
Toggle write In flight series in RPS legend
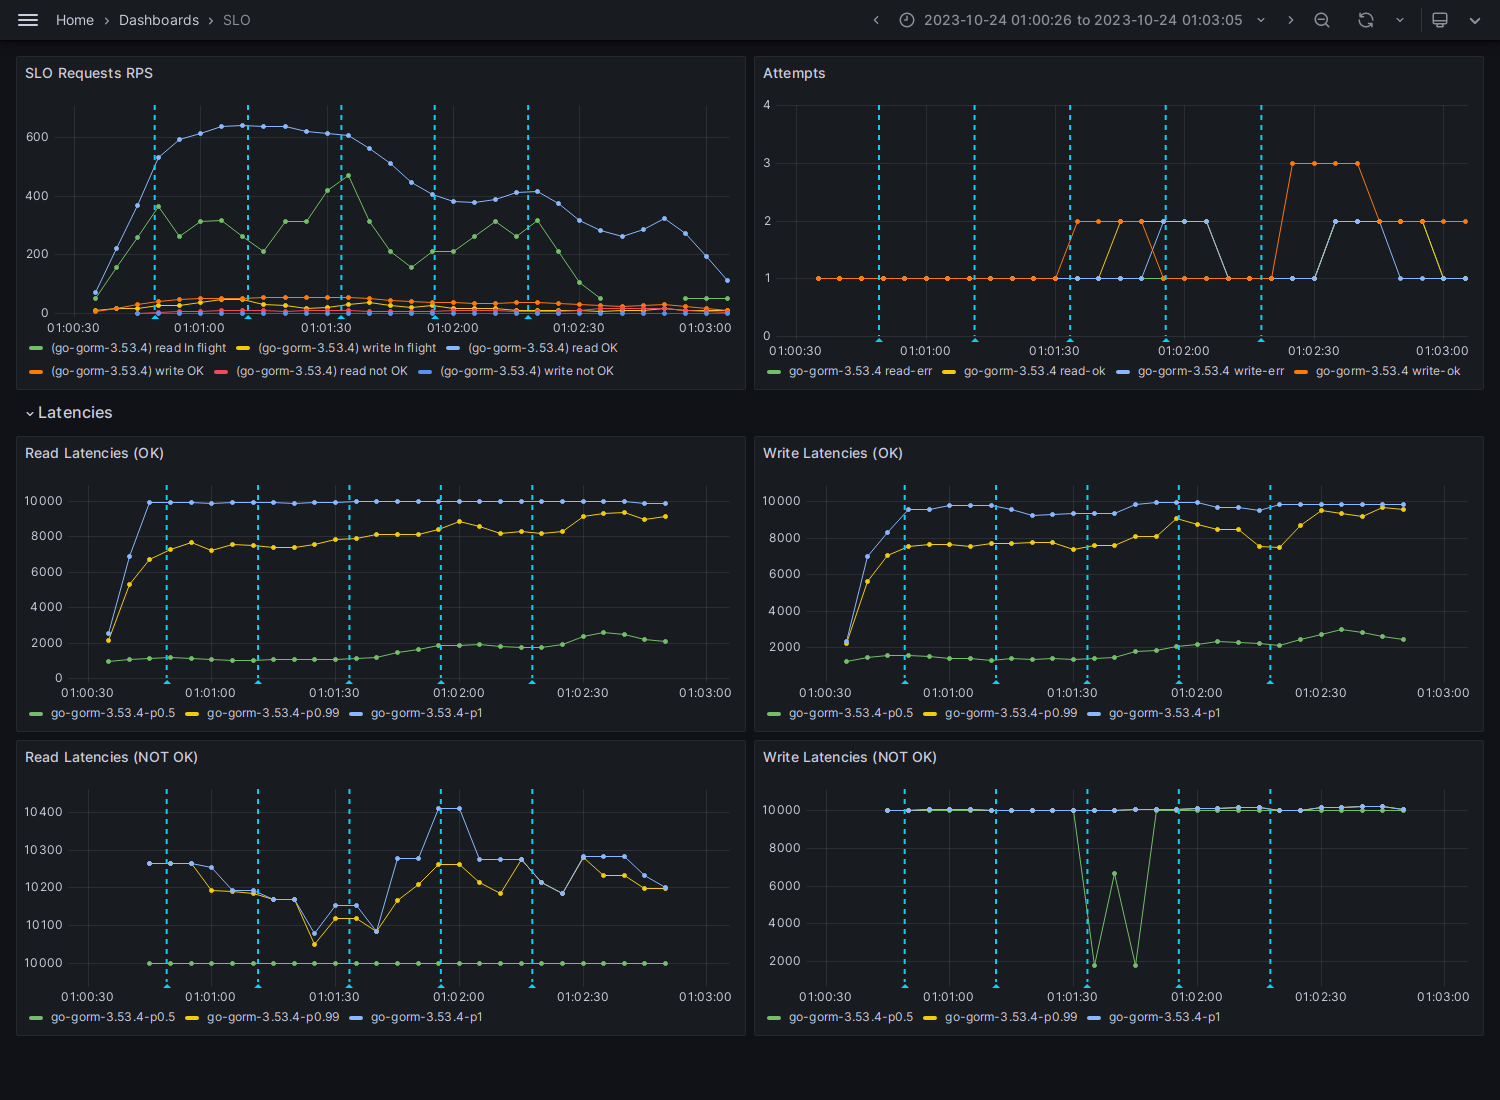[347, 348]
